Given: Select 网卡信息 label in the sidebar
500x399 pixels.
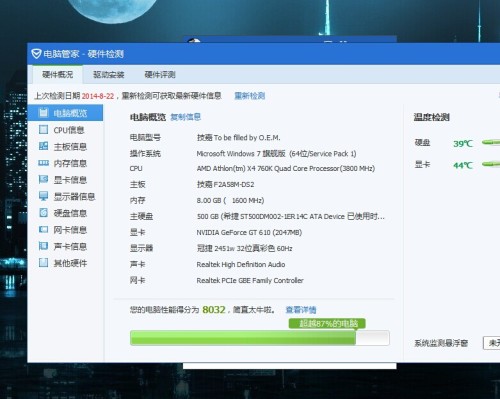Looking at the screenshot, I should click(x=70, y=230).
